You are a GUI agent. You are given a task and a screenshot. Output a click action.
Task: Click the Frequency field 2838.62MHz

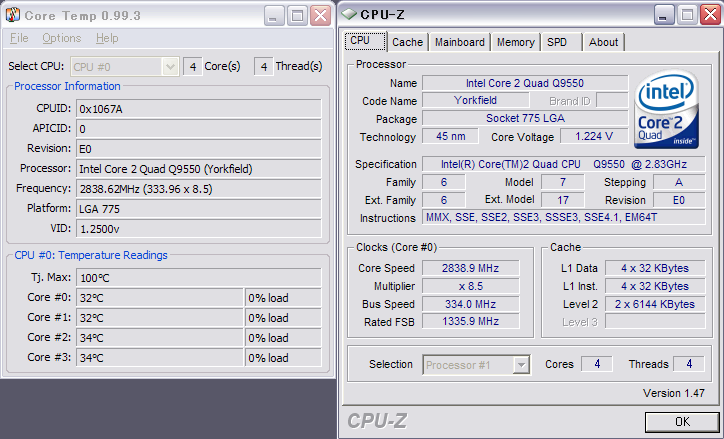199,189
